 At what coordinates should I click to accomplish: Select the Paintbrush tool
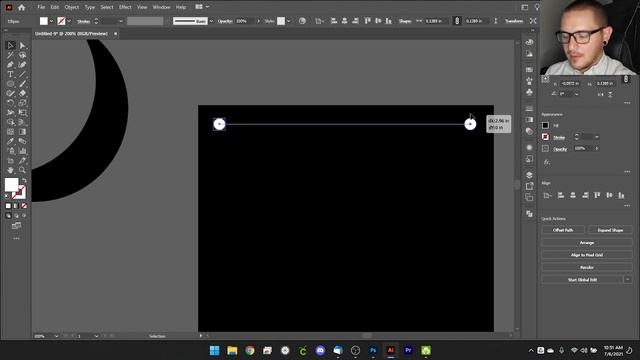(x=22, y=84)
